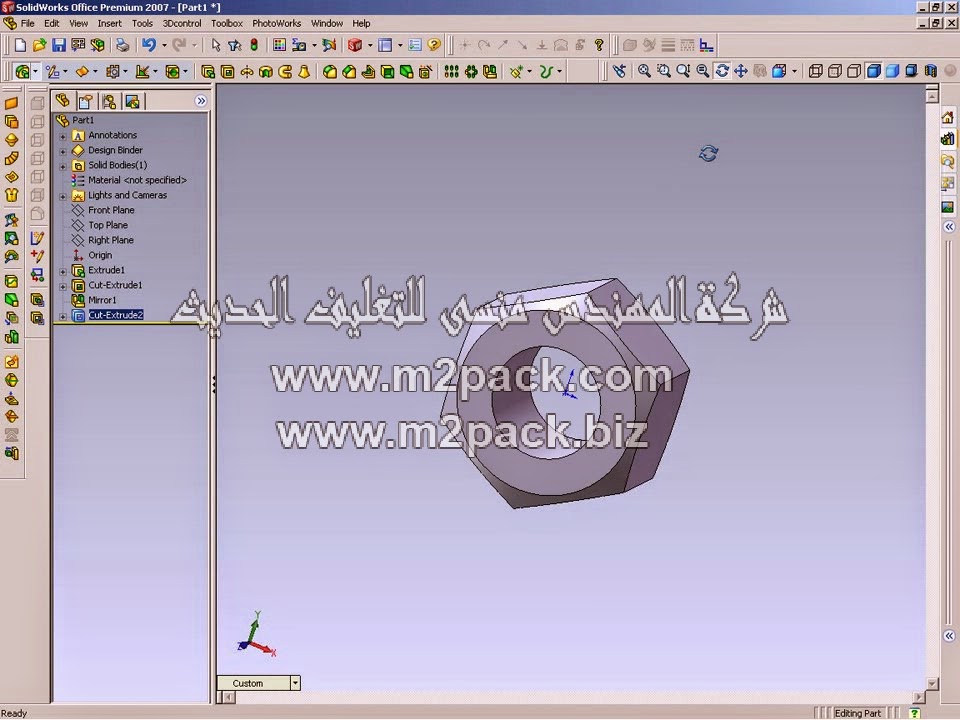This screenshot has width=960, height=720.
Task: Expand the Annotations tree node
Action: click(x=62, y=136)
